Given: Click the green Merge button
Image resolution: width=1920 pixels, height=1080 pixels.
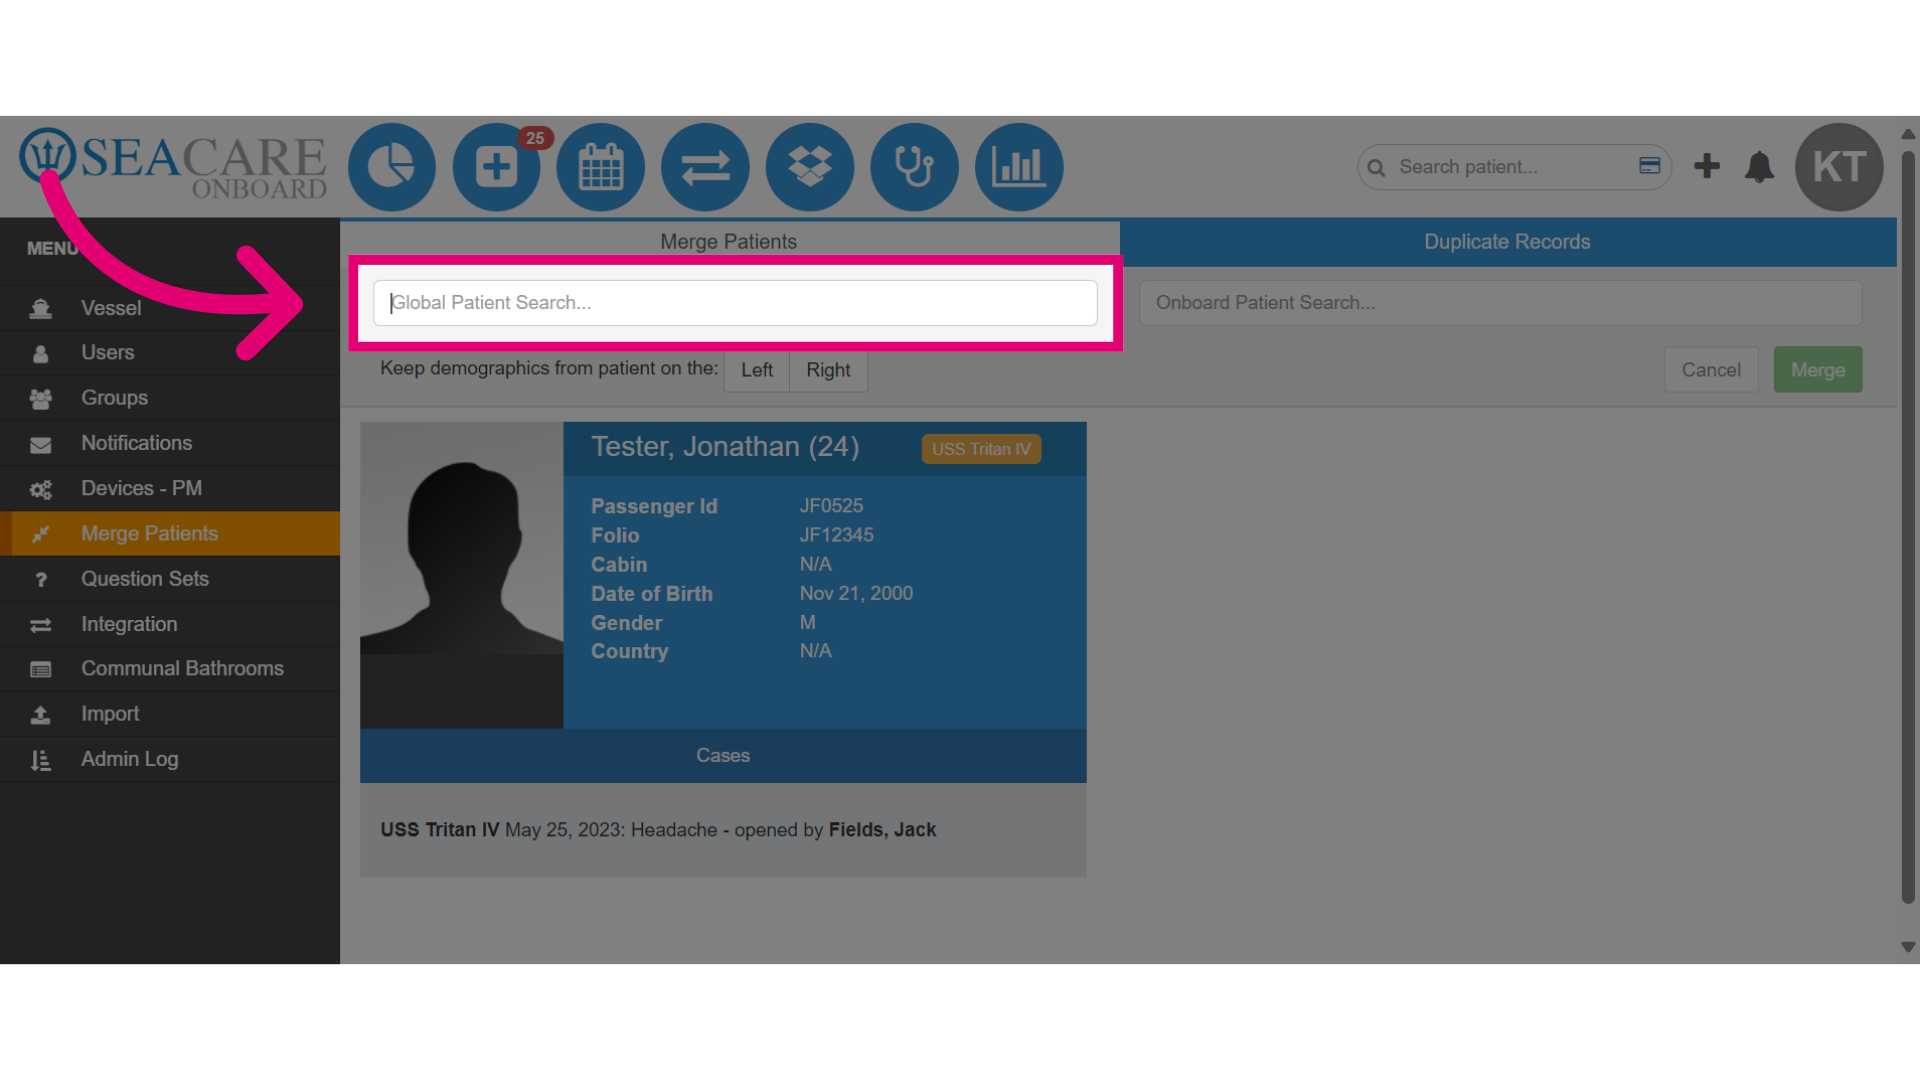Looking at the screenshot, I should tap(1818, 370).
